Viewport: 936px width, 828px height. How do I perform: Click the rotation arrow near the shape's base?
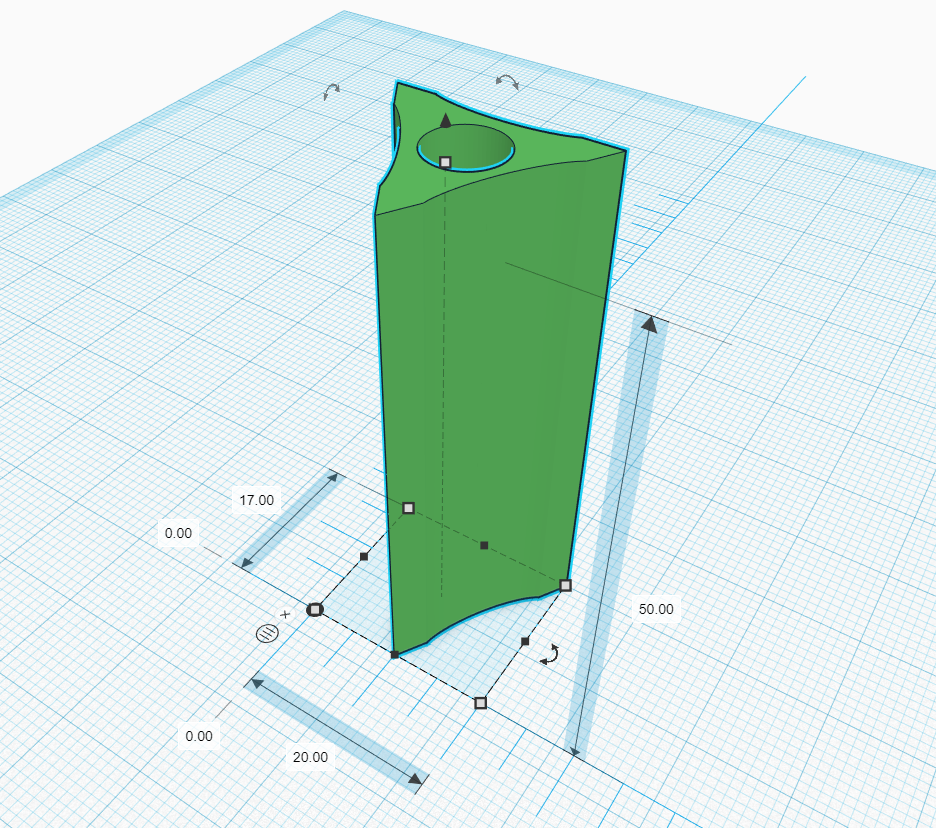[x=549, y=655]
